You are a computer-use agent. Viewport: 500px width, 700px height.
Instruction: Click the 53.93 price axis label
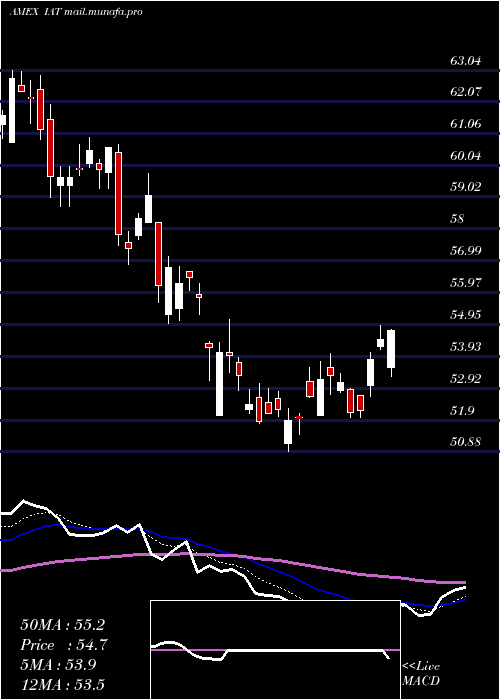[466, 346]
